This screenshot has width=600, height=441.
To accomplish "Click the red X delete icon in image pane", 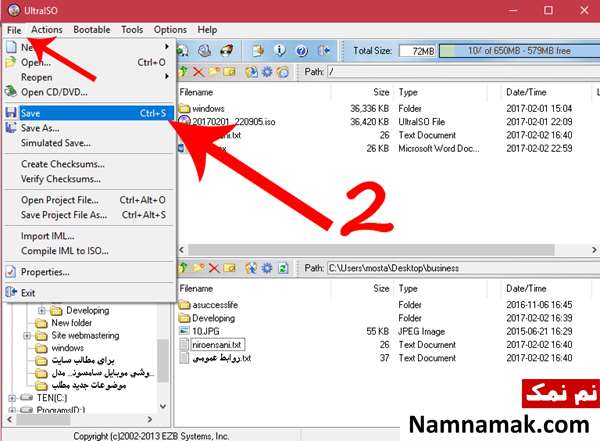I will [x=198, y=72].
